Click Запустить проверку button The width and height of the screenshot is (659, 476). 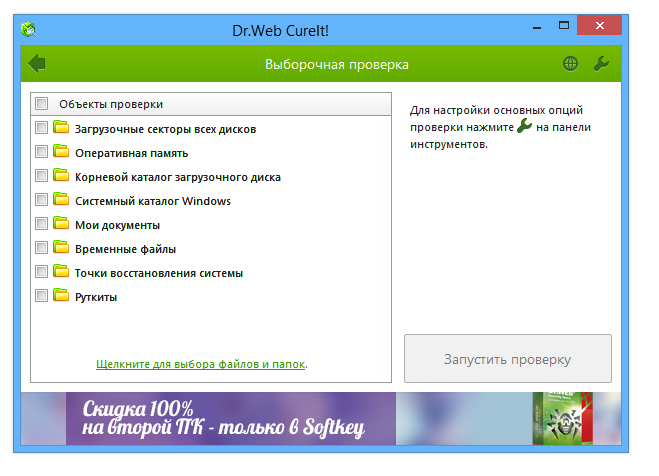508,358
